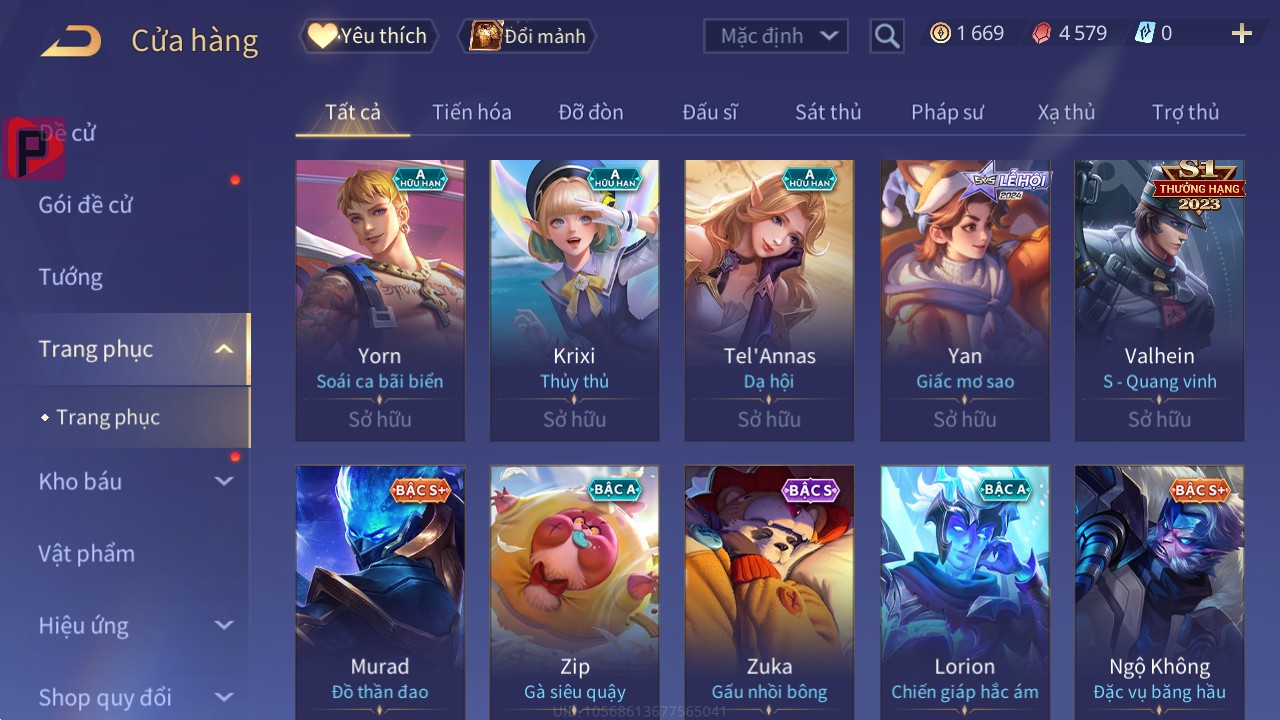The height and width of the screenshot is (720, 1280).
Task: Tap the plus icon to add currency
Action: tap(1242, 34)
